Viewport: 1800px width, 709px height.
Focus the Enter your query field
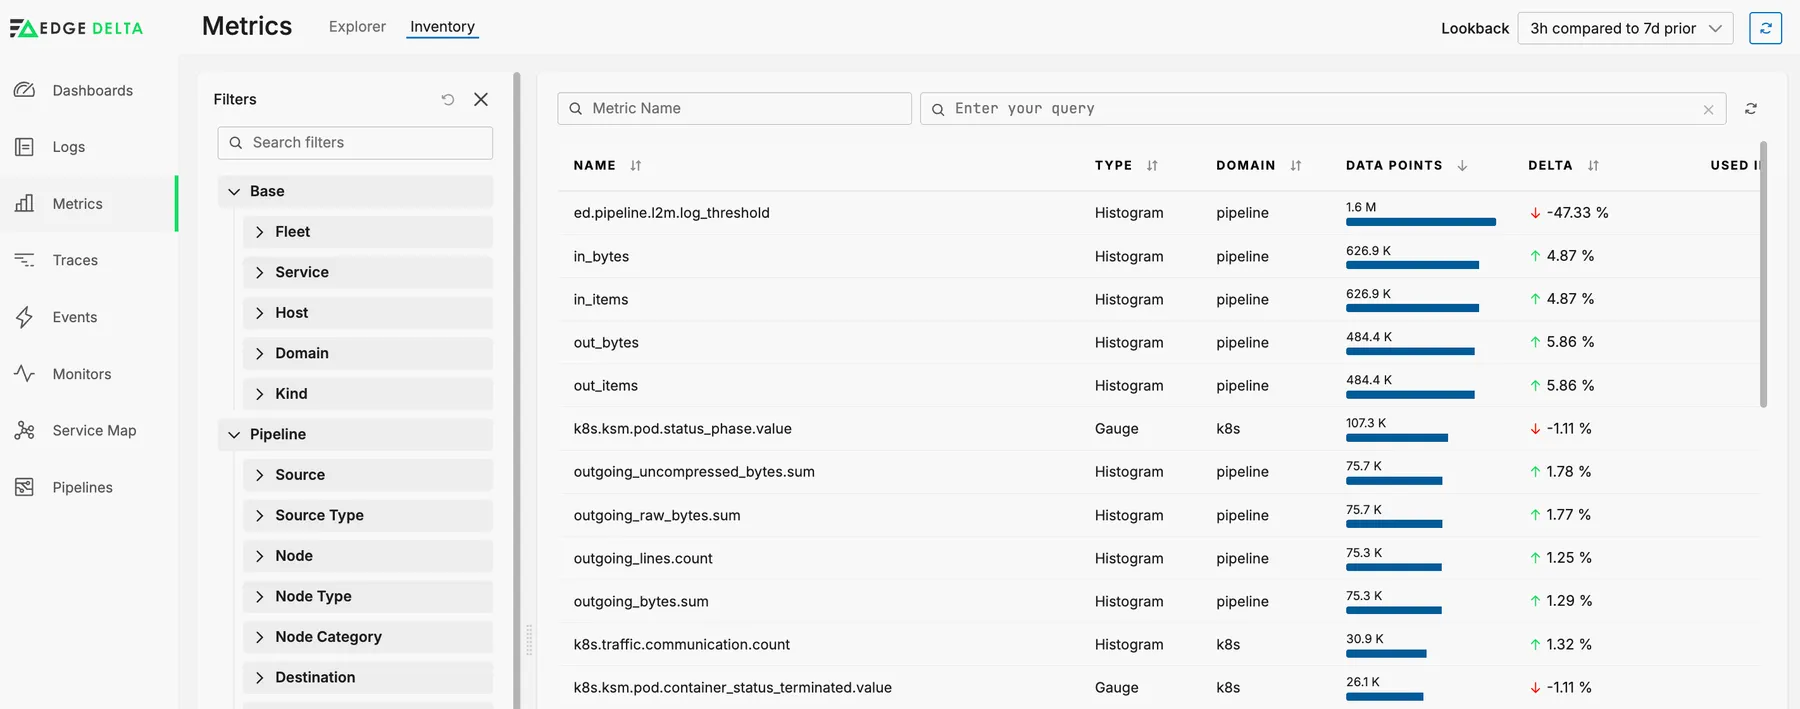click(x=1324, y=108)
